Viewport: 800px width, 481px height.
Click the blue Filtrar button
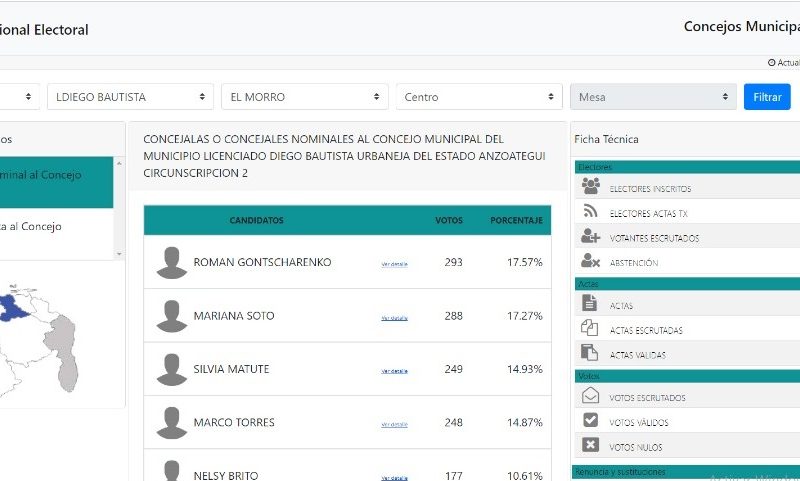coord(767,96)
